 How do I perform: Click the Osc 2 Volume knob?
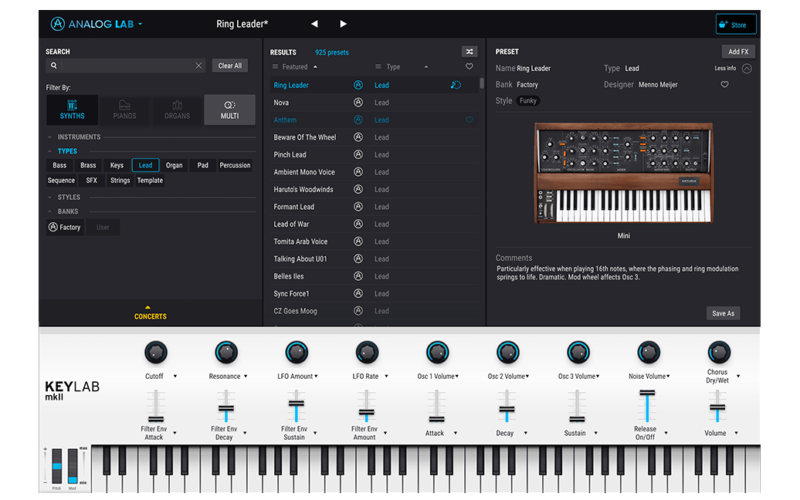[508, 353]
